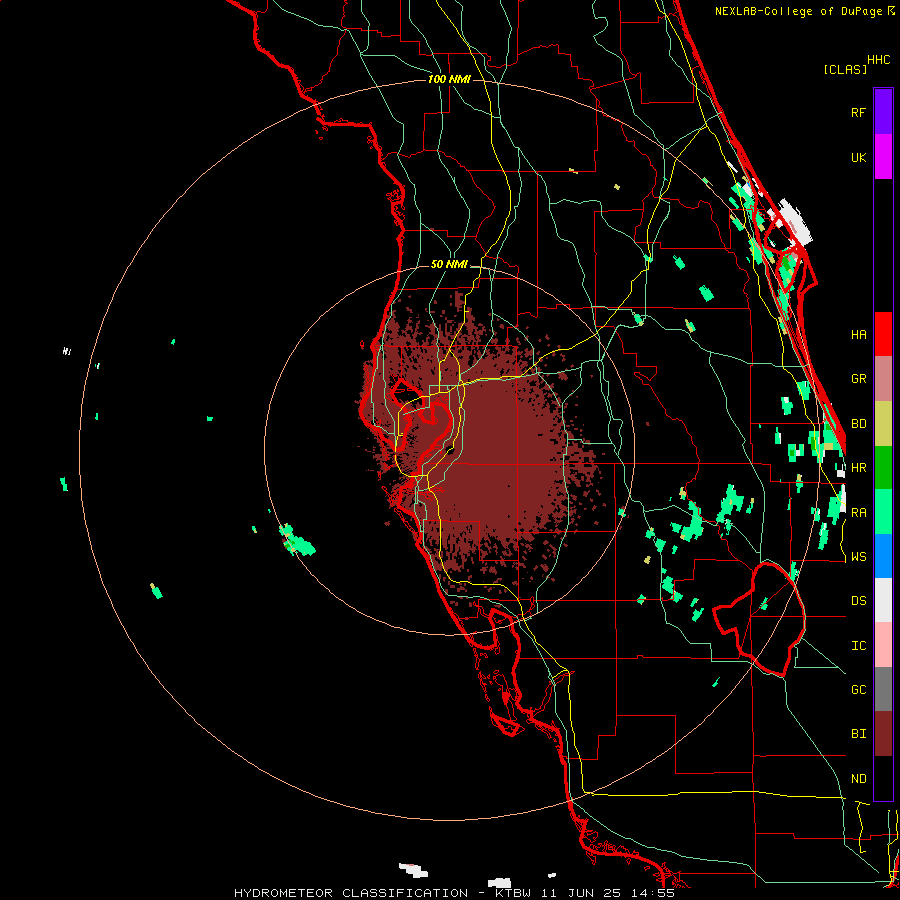Click the RF legend label
This screenshot has height=900, width=900.
click(x=859, y=112)
